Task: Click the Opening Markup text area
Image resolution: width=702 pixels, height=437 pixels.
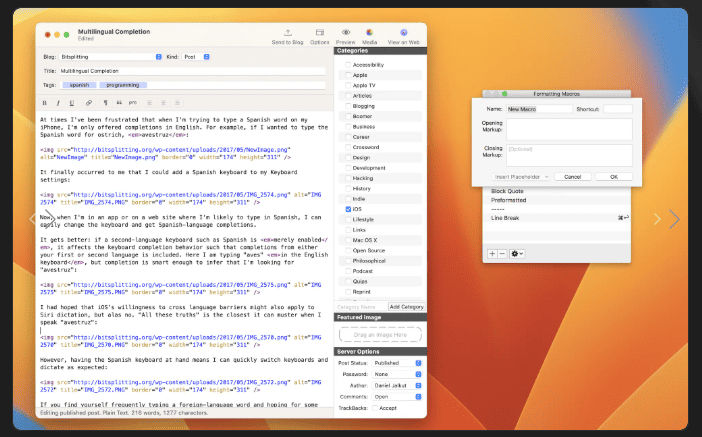Action: tap(569, 129)
